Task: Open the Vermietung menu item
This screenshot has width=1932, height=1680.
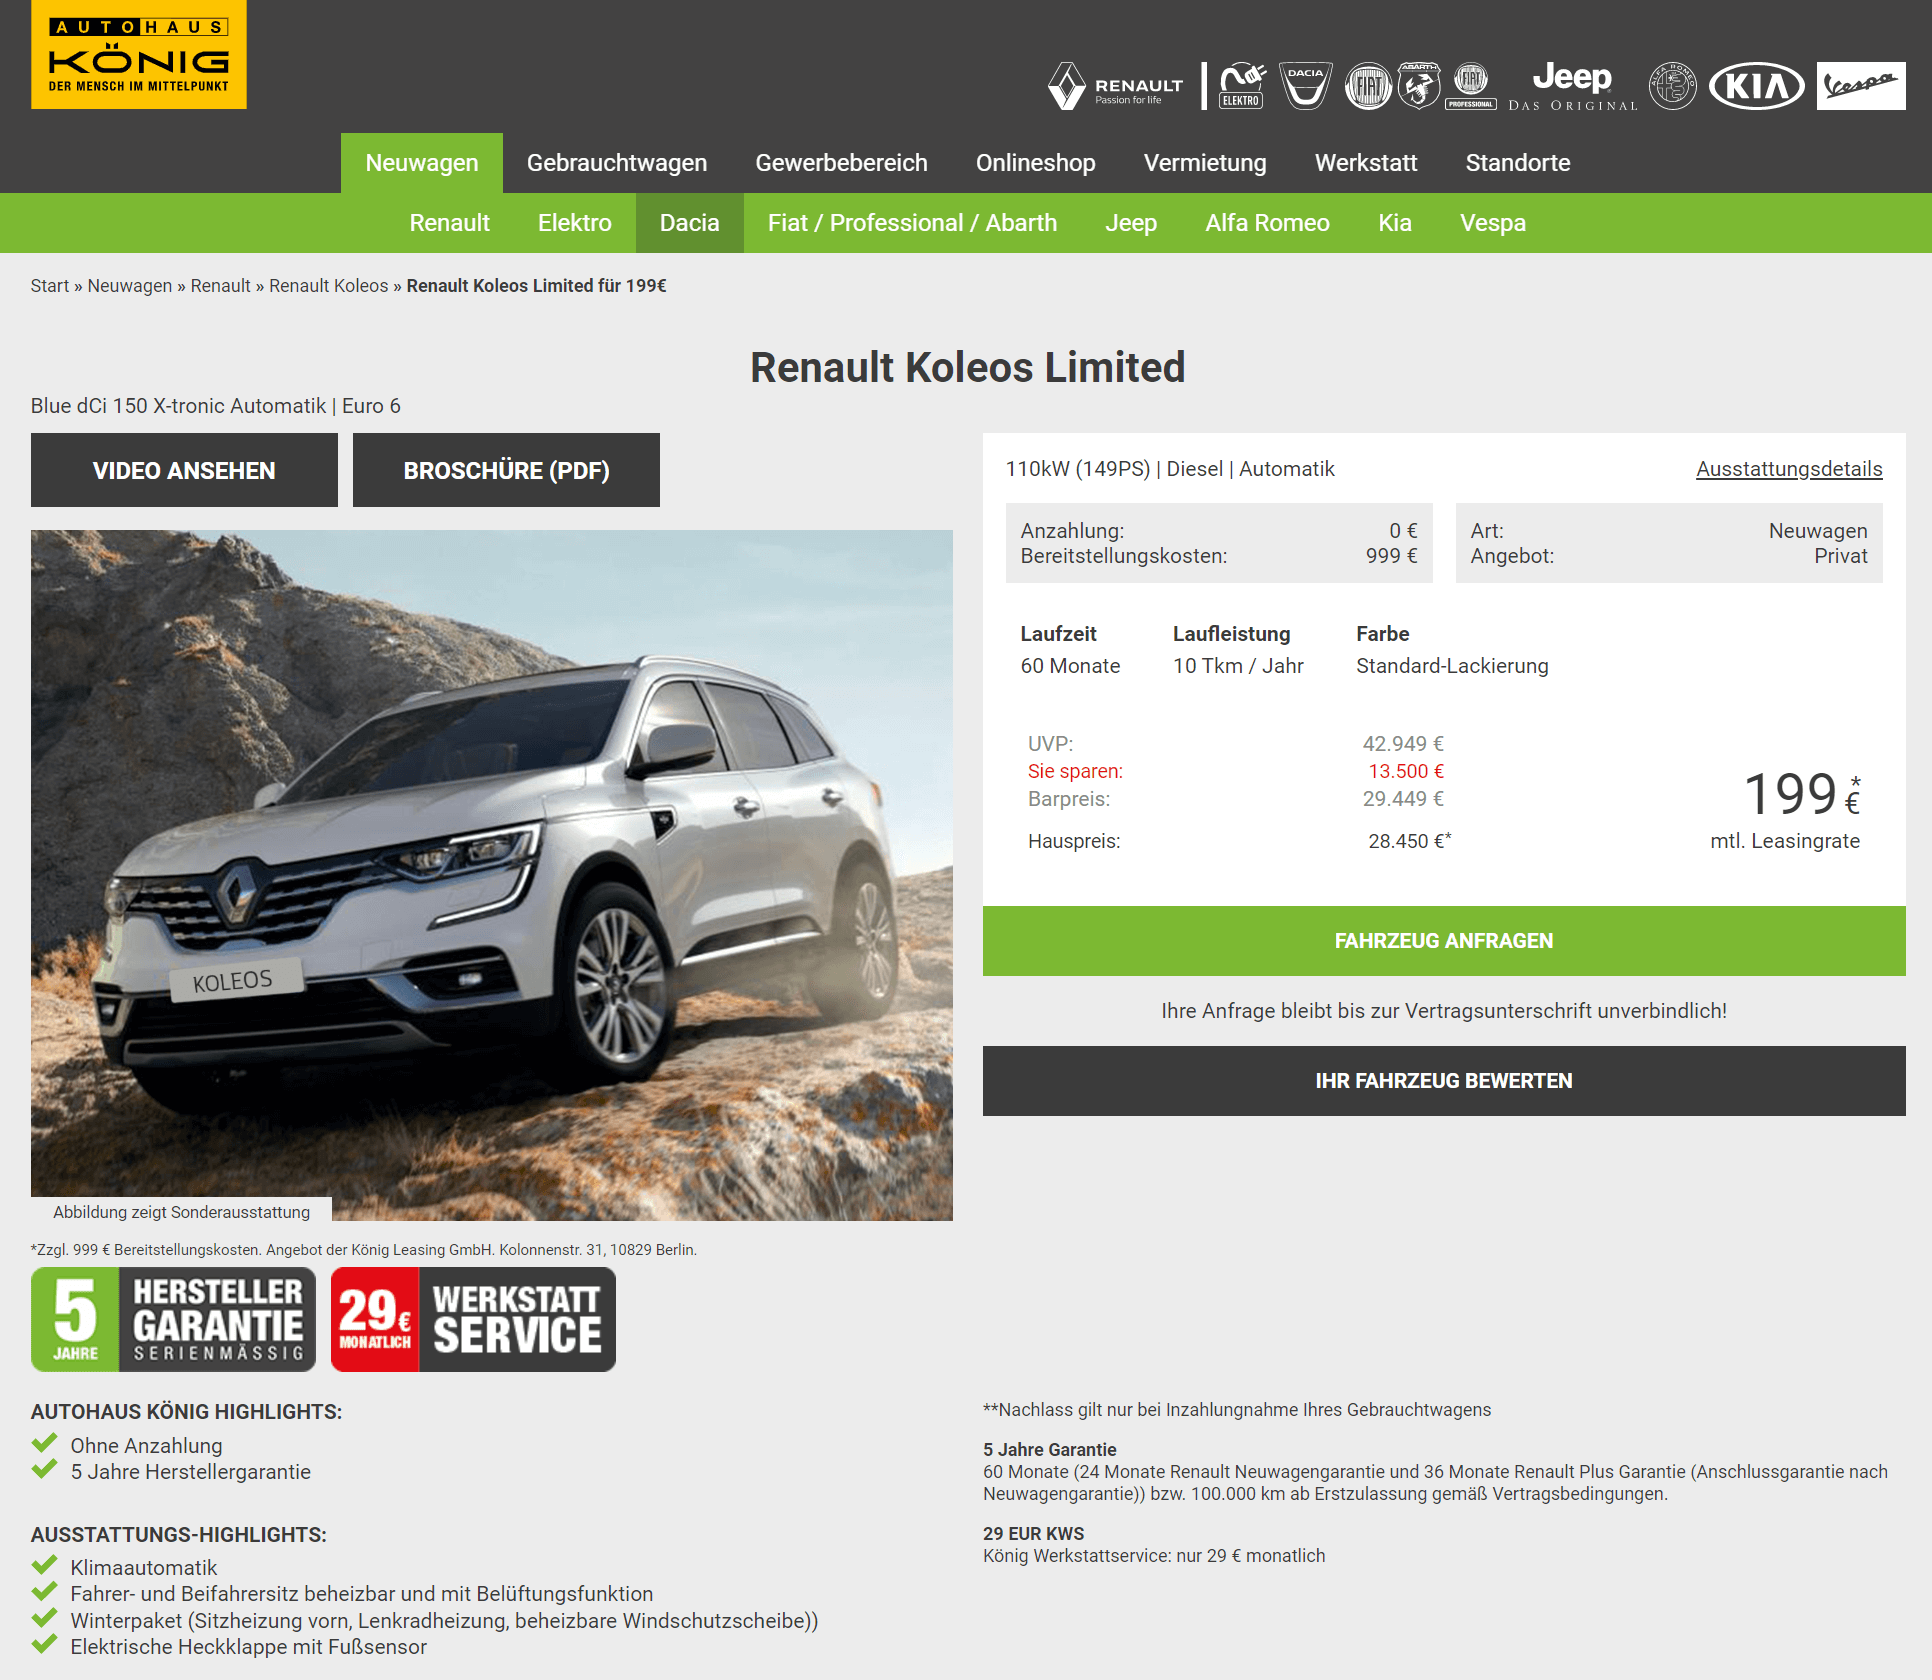Action: point(1205,163)
